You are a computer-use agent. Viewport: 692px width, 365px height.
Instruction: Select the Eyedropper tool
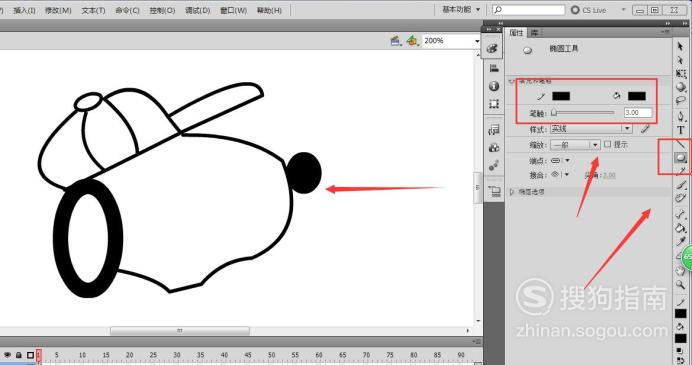click(x=681, y=242)
